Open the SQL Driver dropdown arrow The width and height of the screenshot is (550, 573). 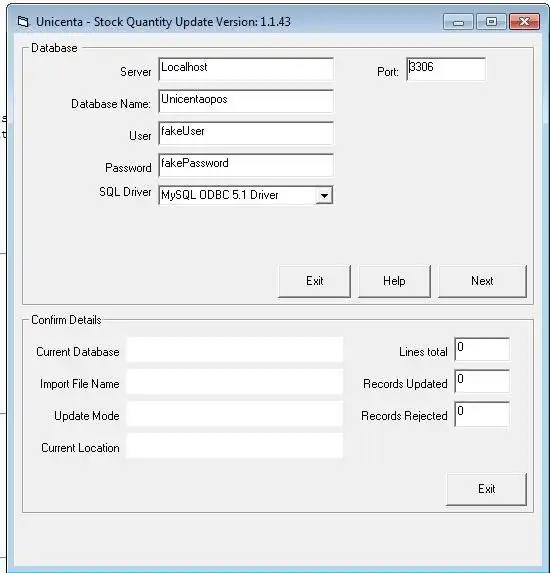[324, 195]
